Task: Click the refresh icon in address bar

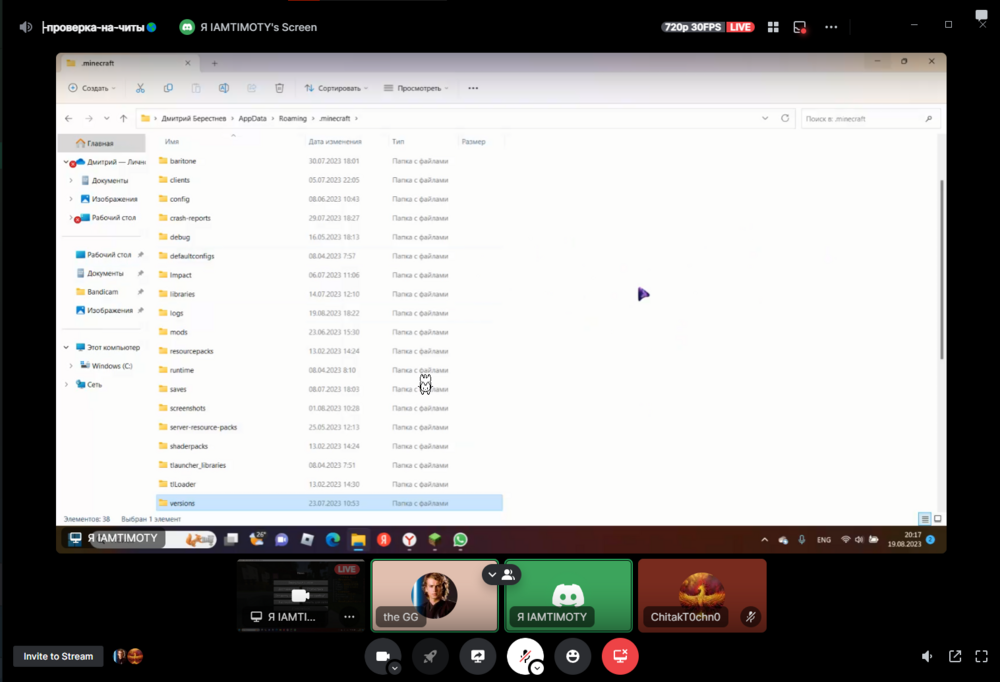Action: point(785,118)
